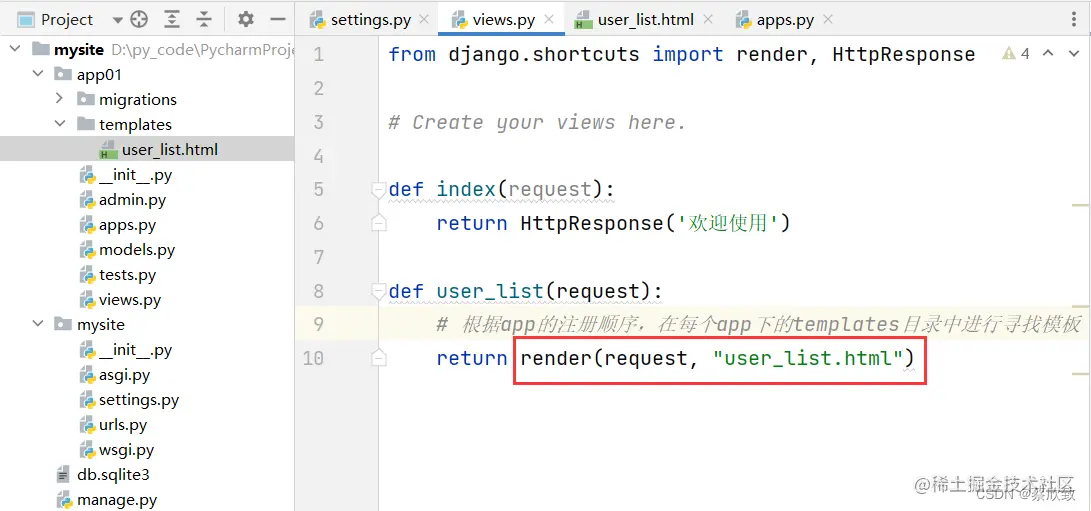
Task: Click the comment '# Create your views here.'
Action: tap(538, 123)
